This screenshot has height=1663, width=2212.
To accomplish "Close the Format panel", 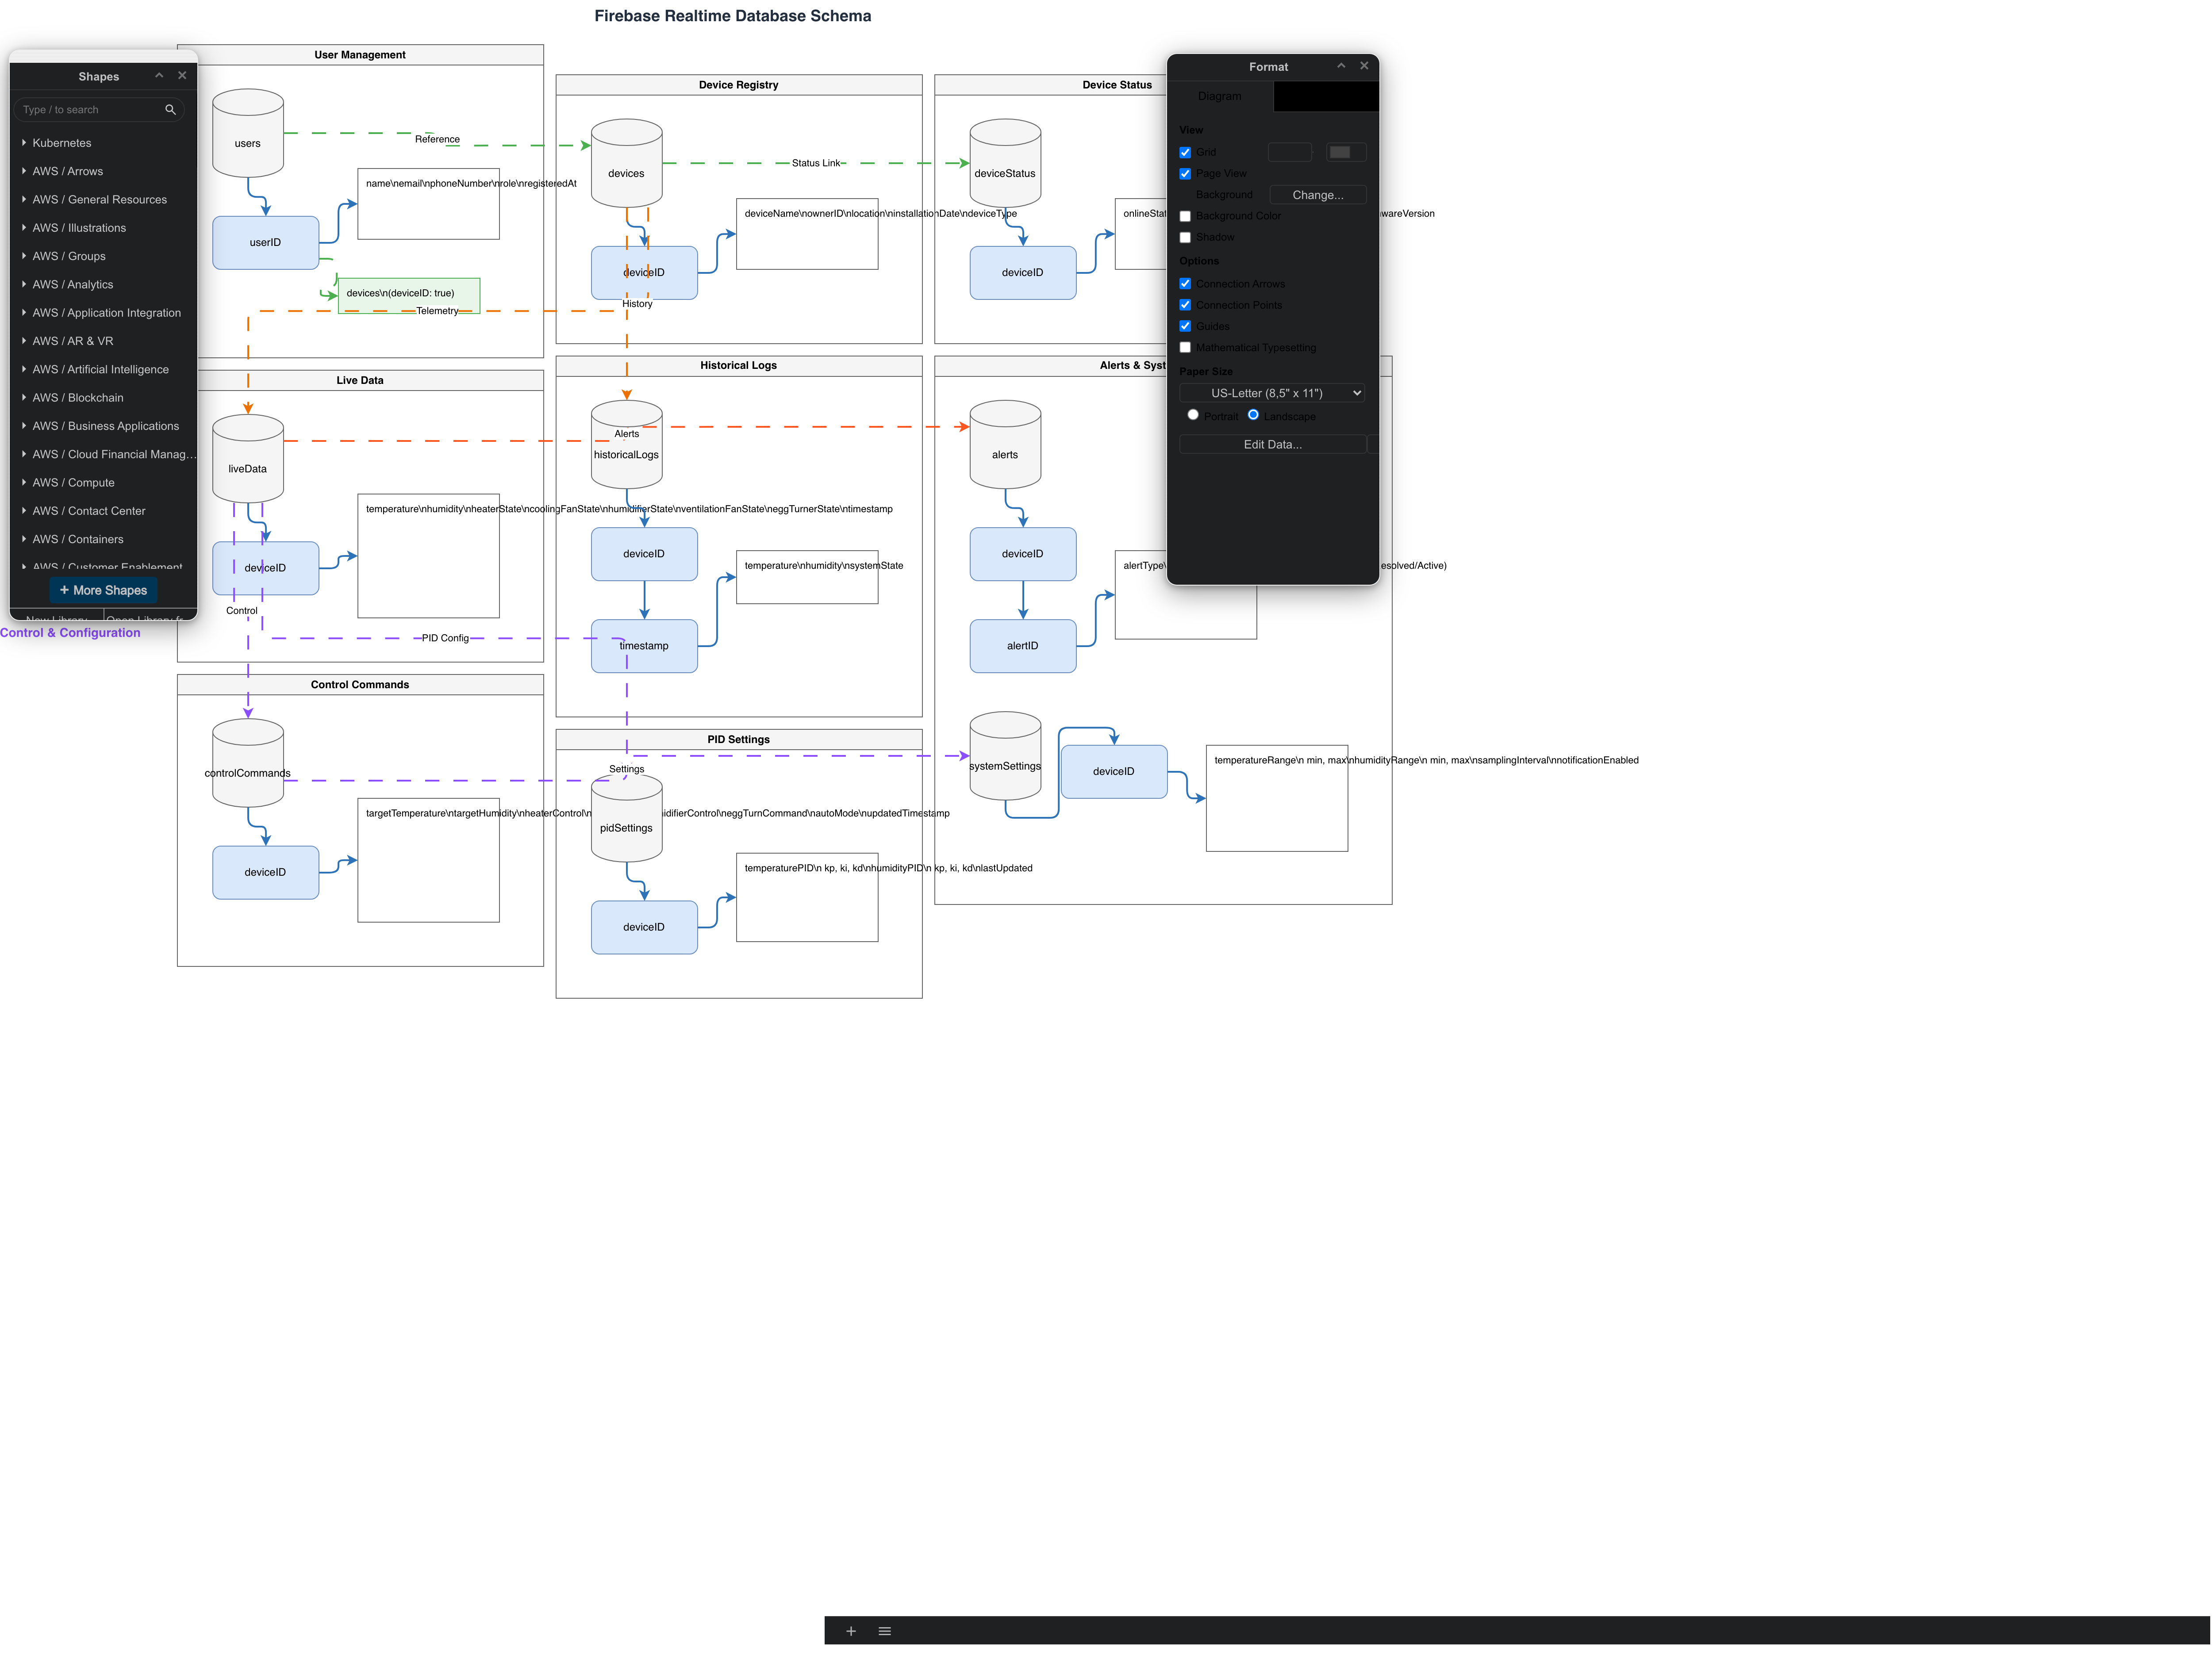I will point(1364,66).
